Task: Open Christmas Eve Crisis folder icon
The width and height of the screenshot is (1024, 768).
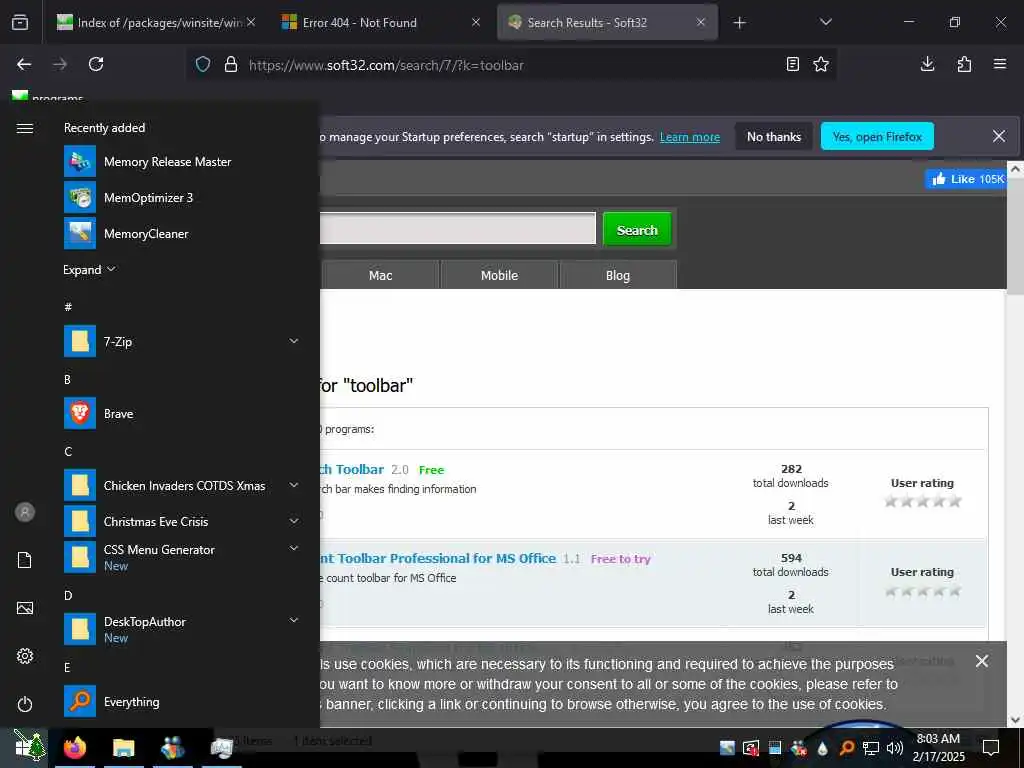Action: (x=80, y=521)
